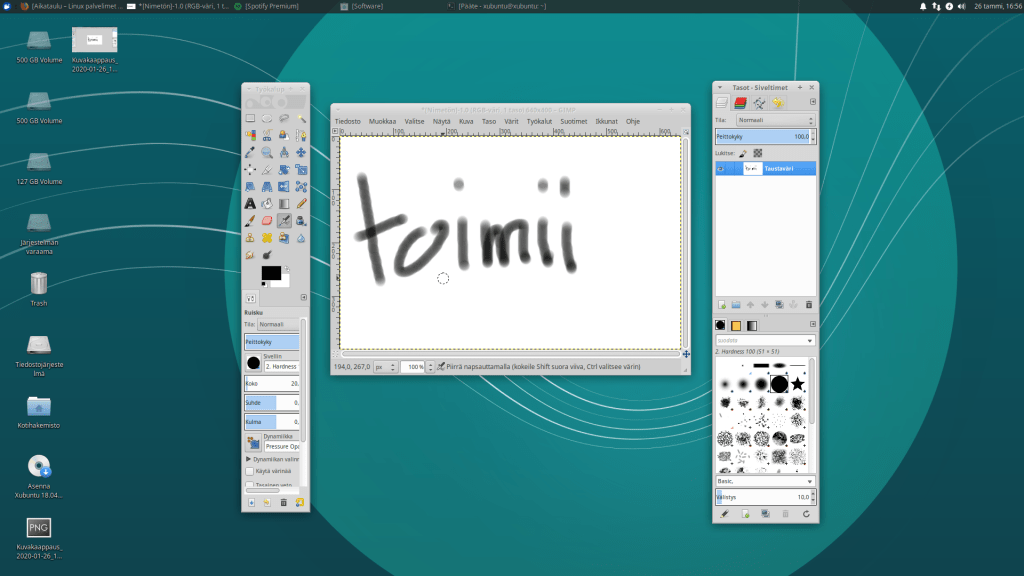This screenshot has height=576, width=1024.
Task: Open the Kotihakemisto desktop folder
Action: [x=39, y=407]
